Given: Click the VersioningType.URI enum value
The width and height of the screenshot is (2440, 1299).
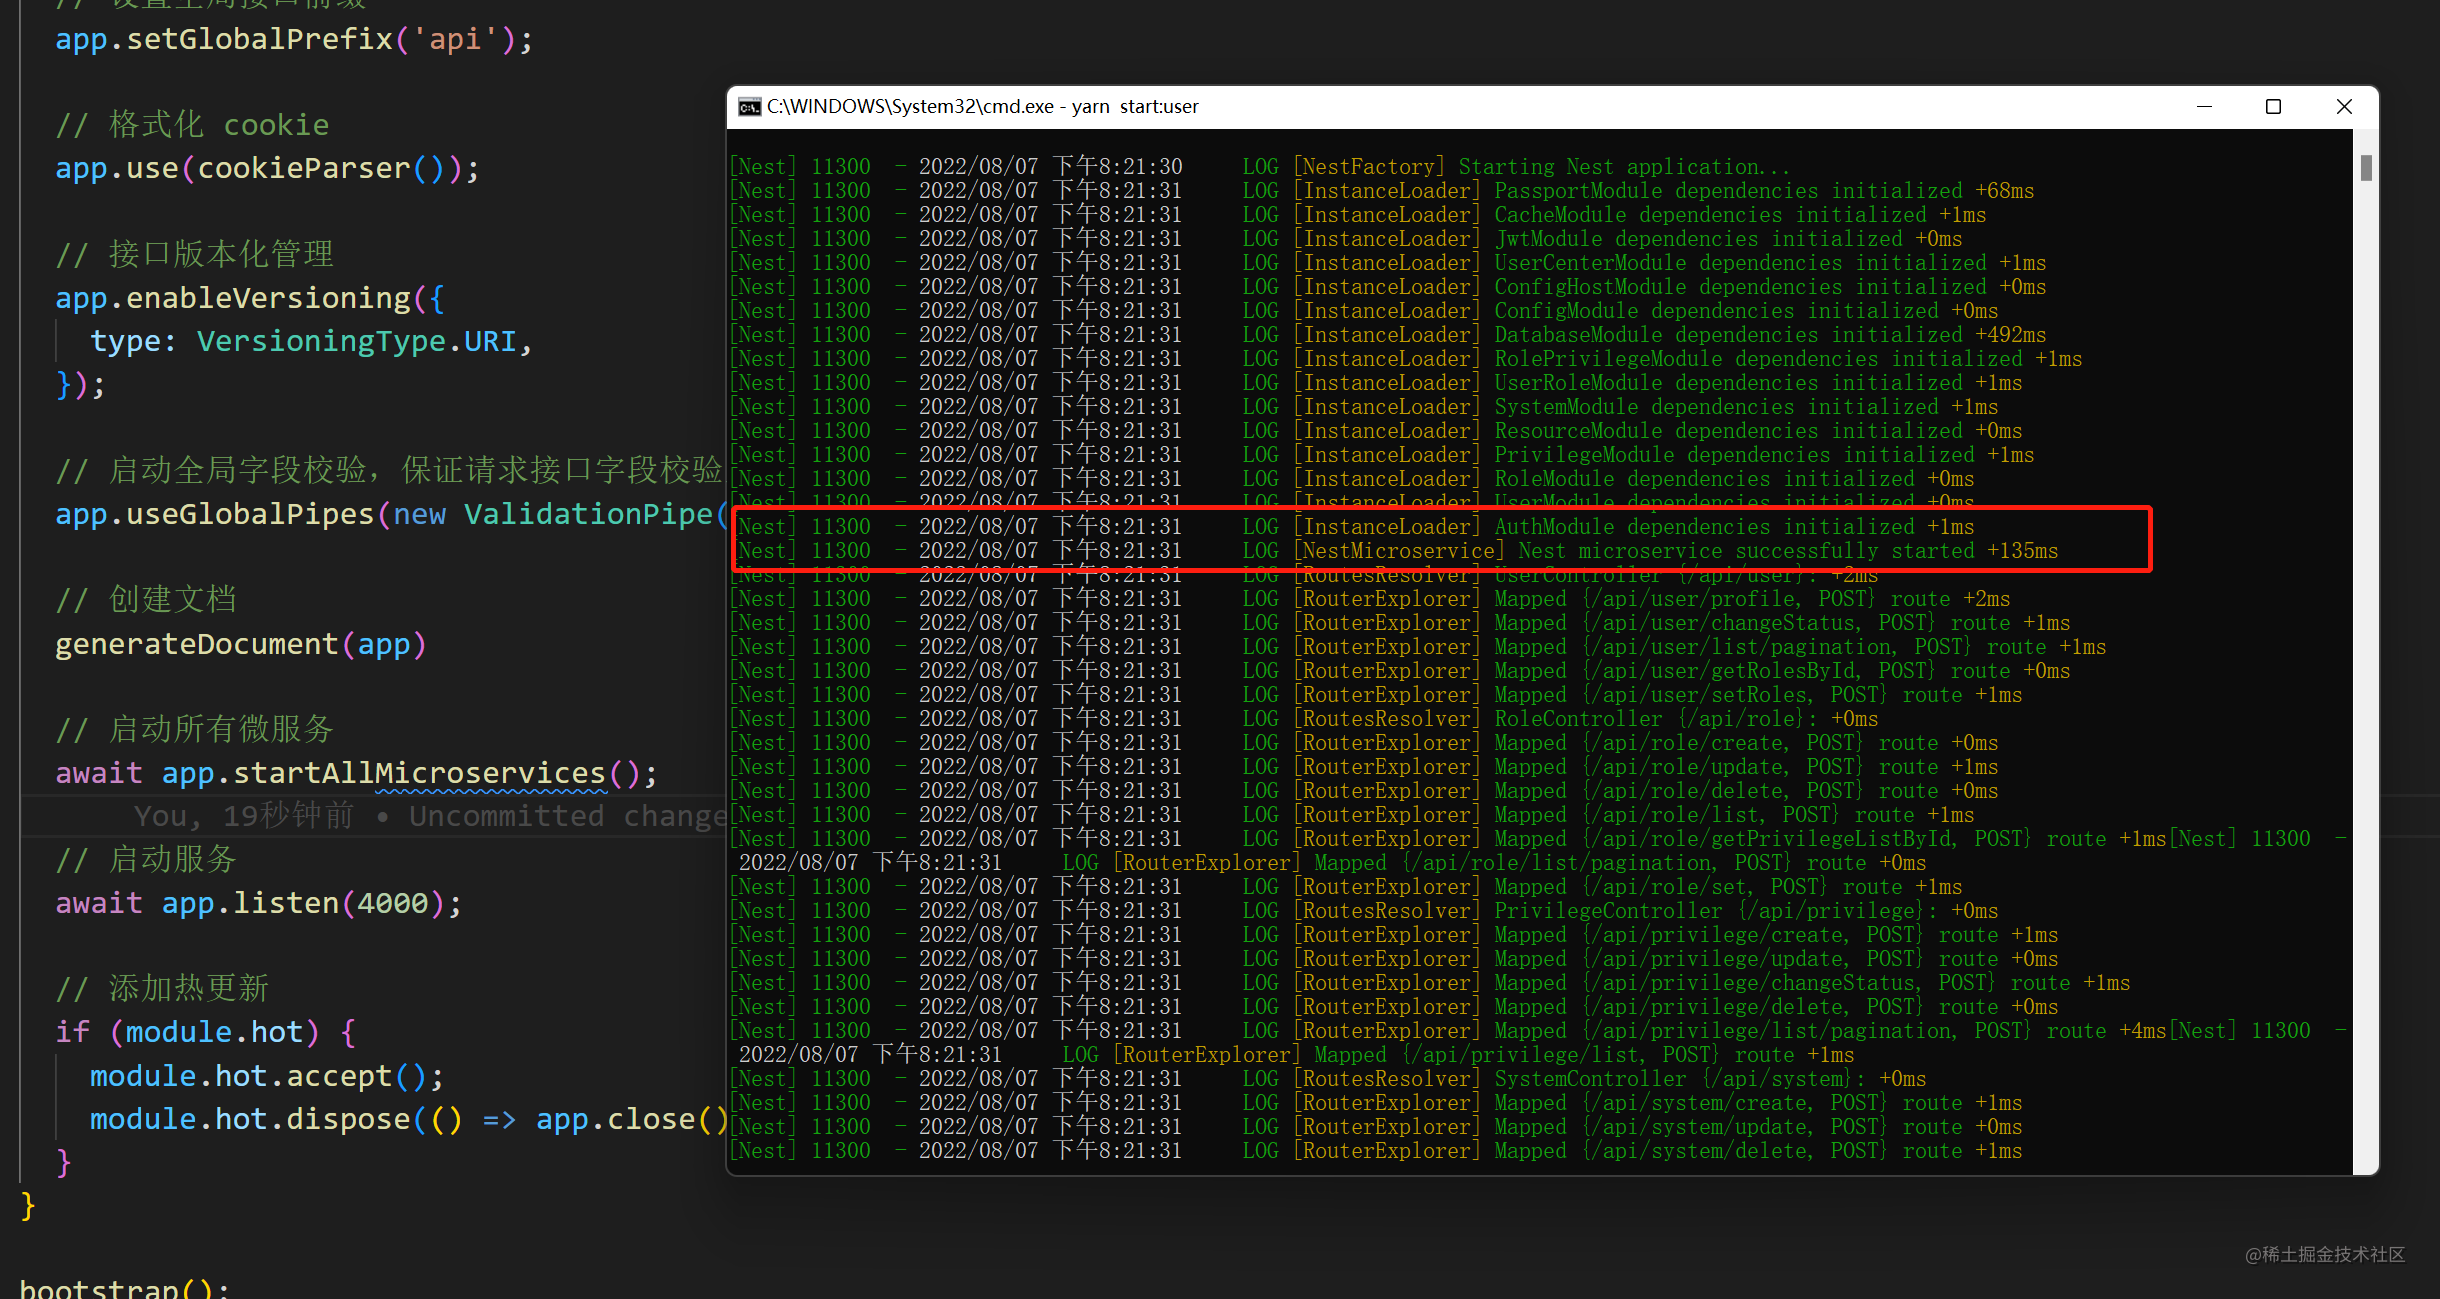Looking at the screenshot, I should [x=357, y=341].
